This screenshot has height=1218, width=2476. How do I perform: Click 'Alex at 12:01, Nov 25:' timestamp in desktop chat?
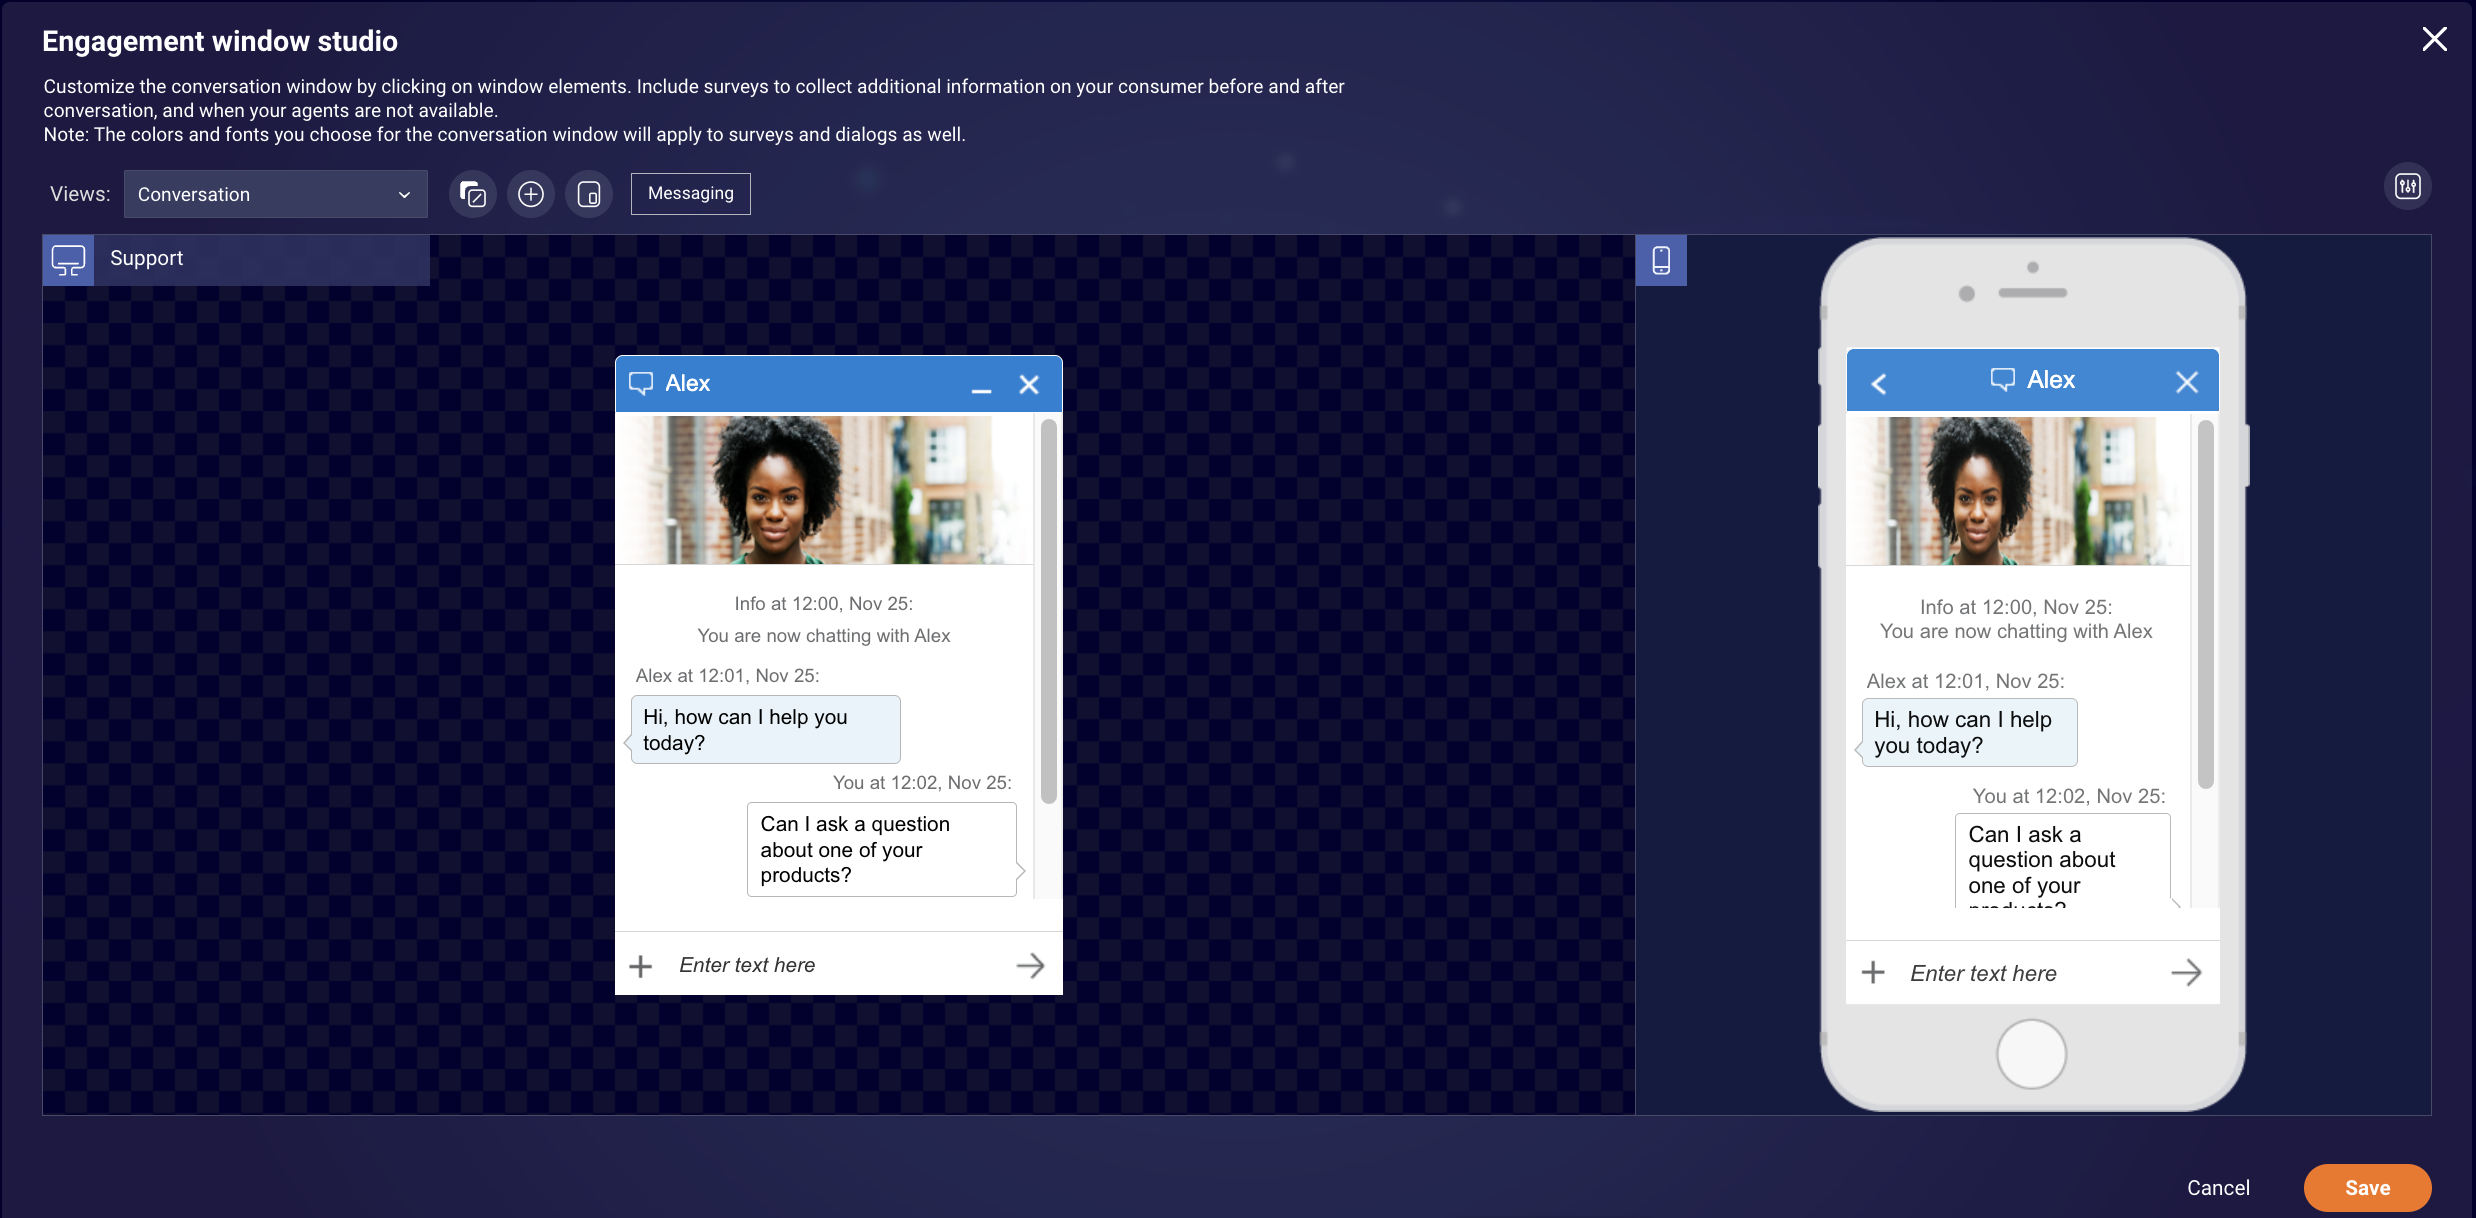pos(727,676)
